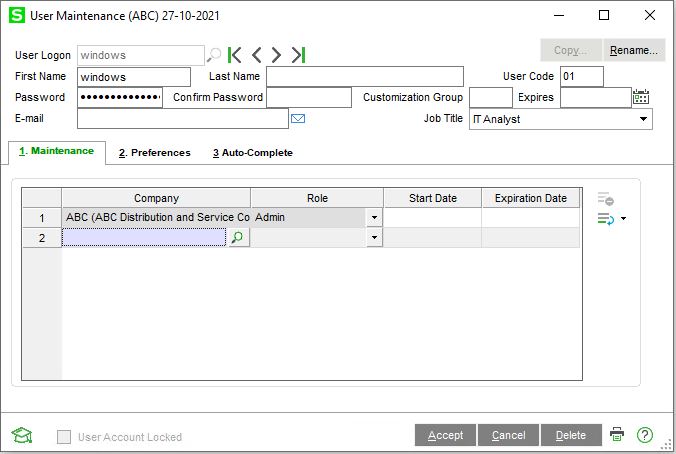Open the row options dropdown arrow
This screenshot has width=676, height=454.
(623, 219)
